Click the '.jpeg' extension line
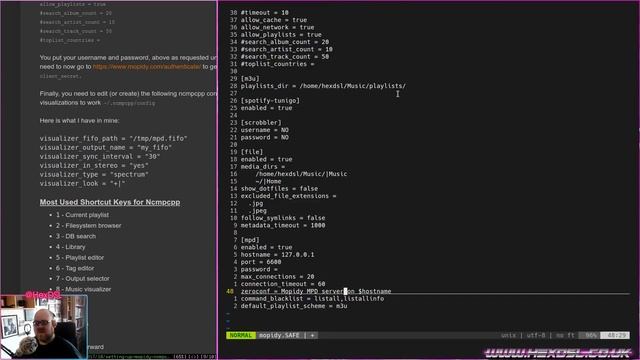This screenshot has width=640, height=360. coord(258,211)
